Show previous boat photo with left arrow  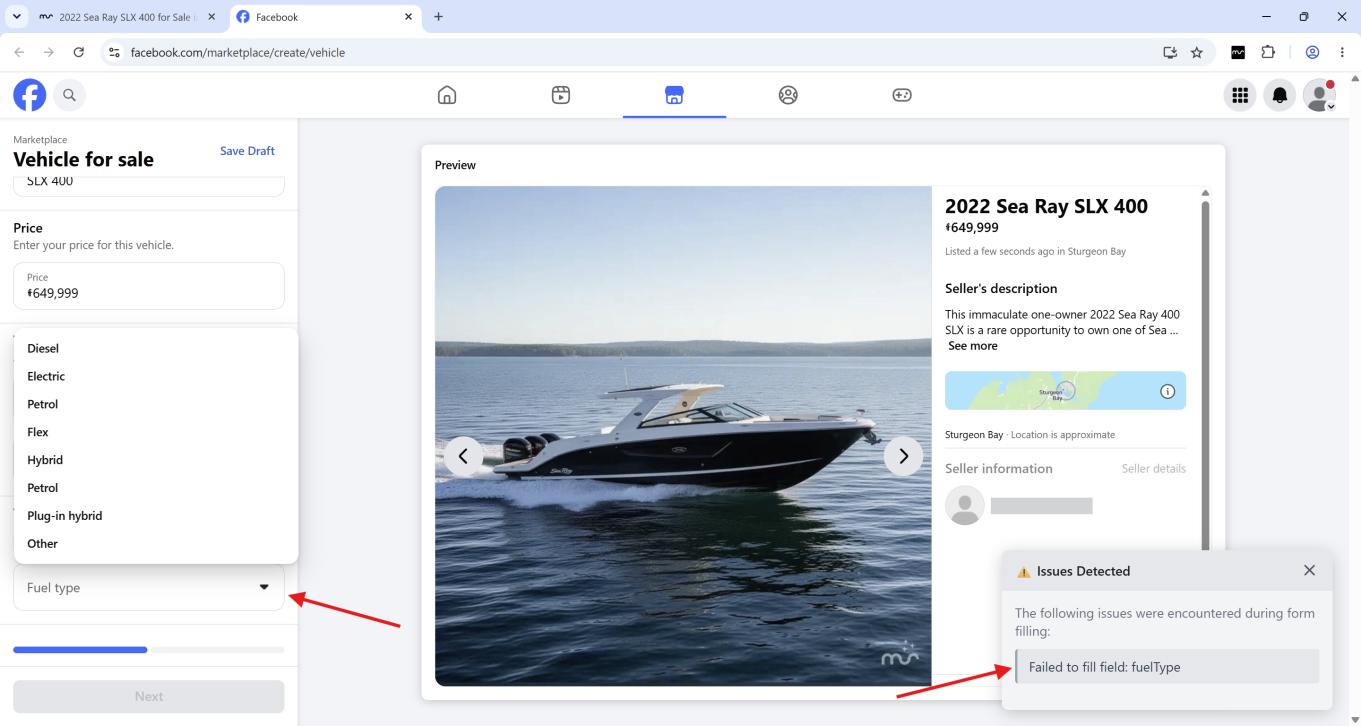(x=463, y=456)
